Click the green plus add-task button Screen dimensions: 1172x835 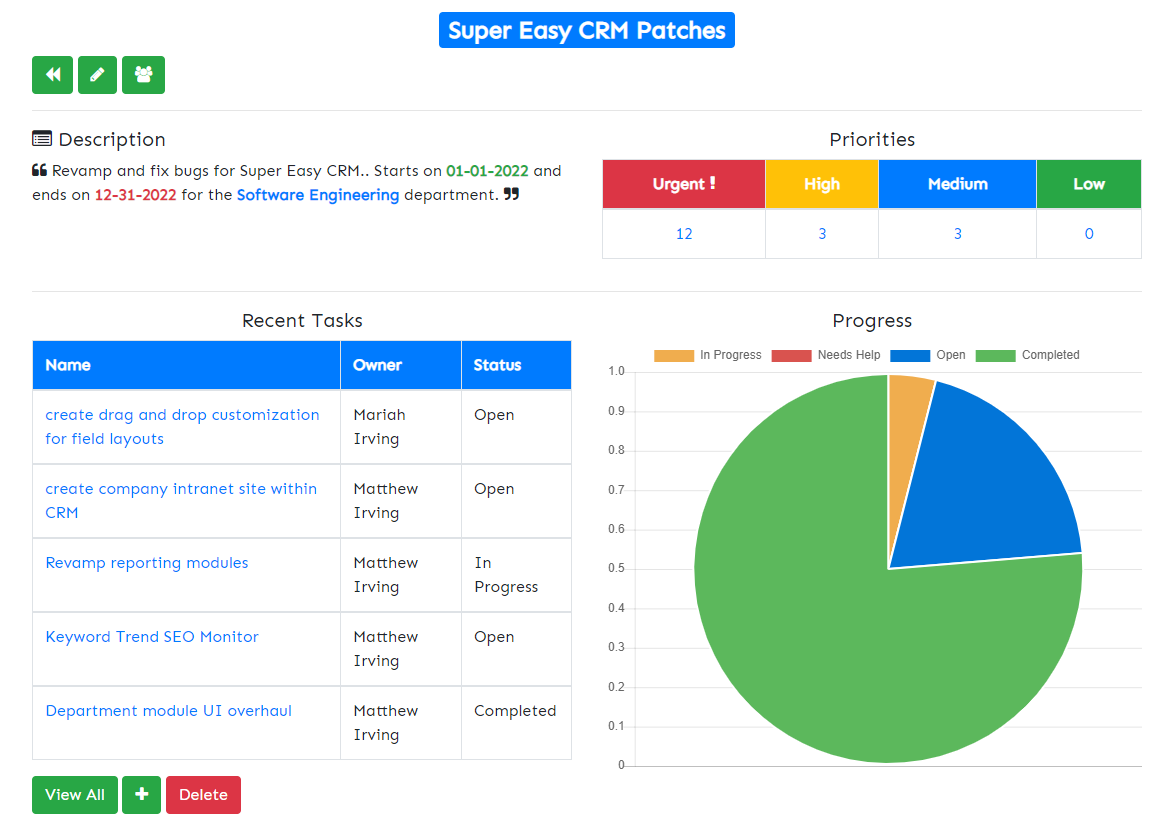pyautogui.click(x=141, y=795)
